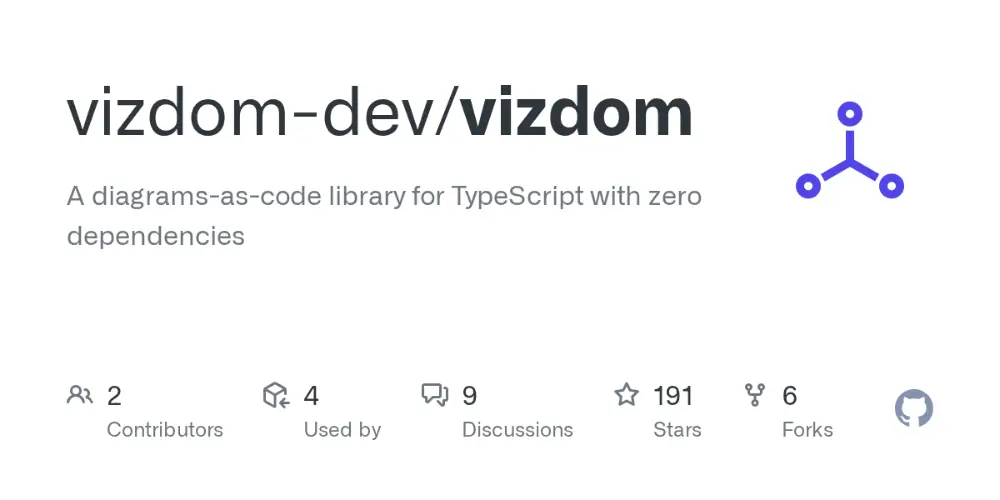The height and width of the screenshot is (500, 1000).
Task: Click the bottom-left node of vizdom logo
Action: tap(809, 186)
